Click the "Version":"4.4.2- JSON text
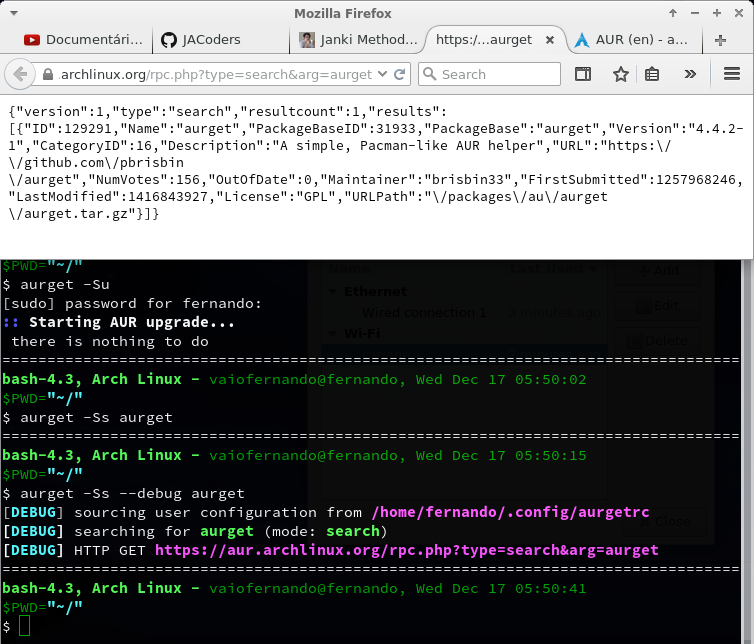The width and height of the screenshot is (754, 644). pyautogui.click(x=676, y=129)
